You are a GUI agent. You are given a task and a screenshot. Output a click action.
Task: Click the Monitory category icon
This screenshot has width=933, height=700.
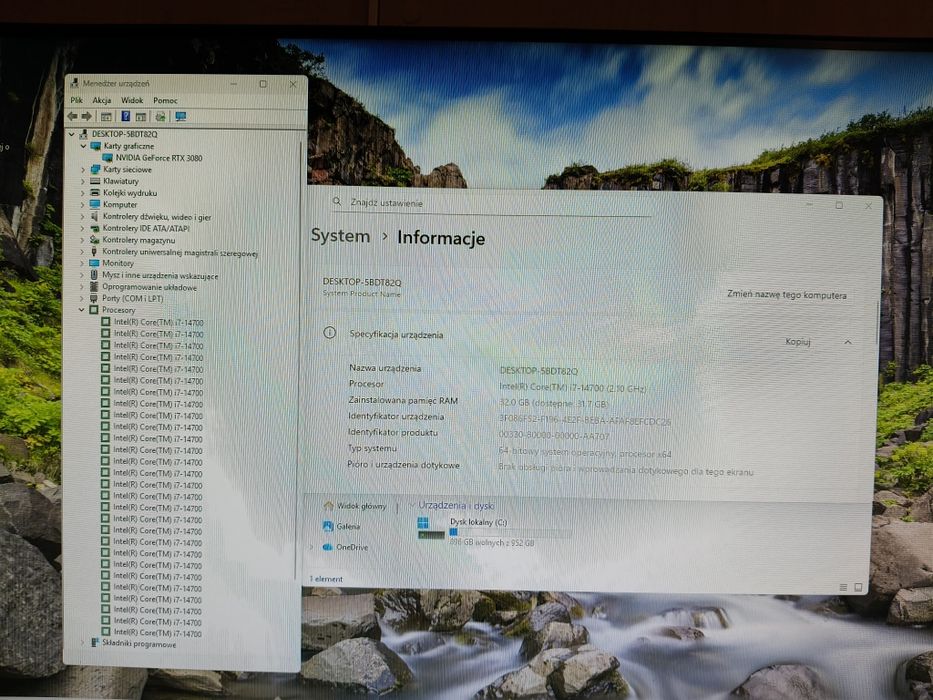(x=94, y=263)
